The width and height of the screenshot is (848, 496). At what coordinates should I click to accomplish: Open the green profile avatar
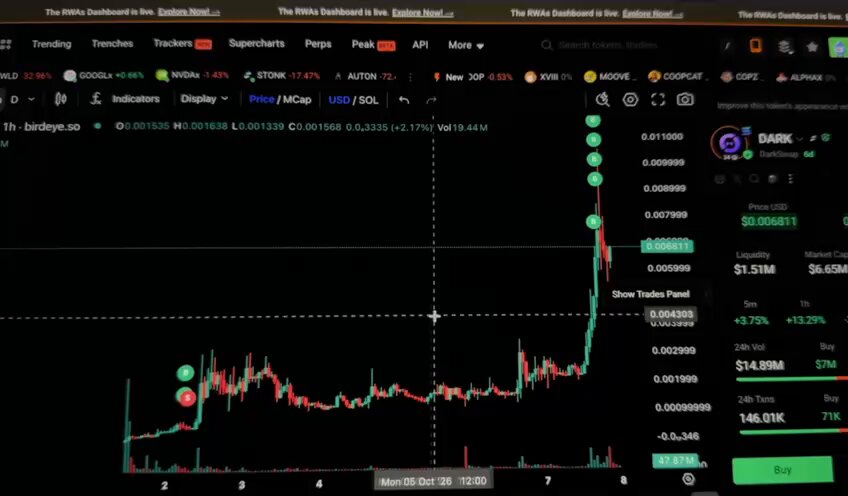click(838, 48)
